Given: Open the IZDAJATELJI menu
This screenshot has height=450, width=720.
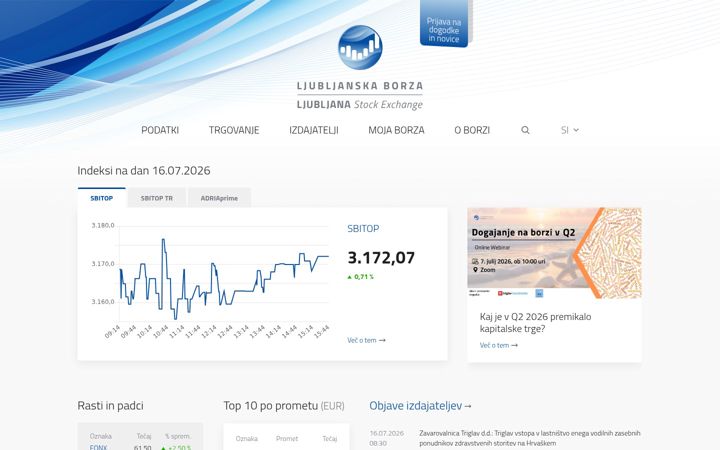Looking at the screenshot, I should pos(314,130).
